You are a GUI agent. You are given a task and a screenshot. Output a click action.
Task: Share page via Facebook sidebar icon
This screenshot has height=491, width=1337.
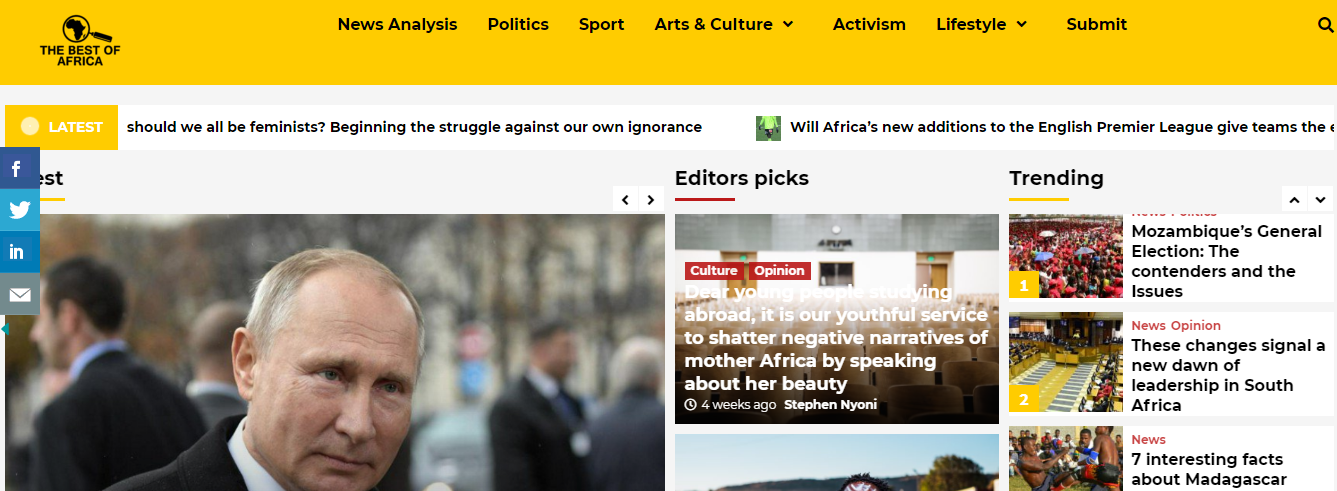tap(19, 169)
